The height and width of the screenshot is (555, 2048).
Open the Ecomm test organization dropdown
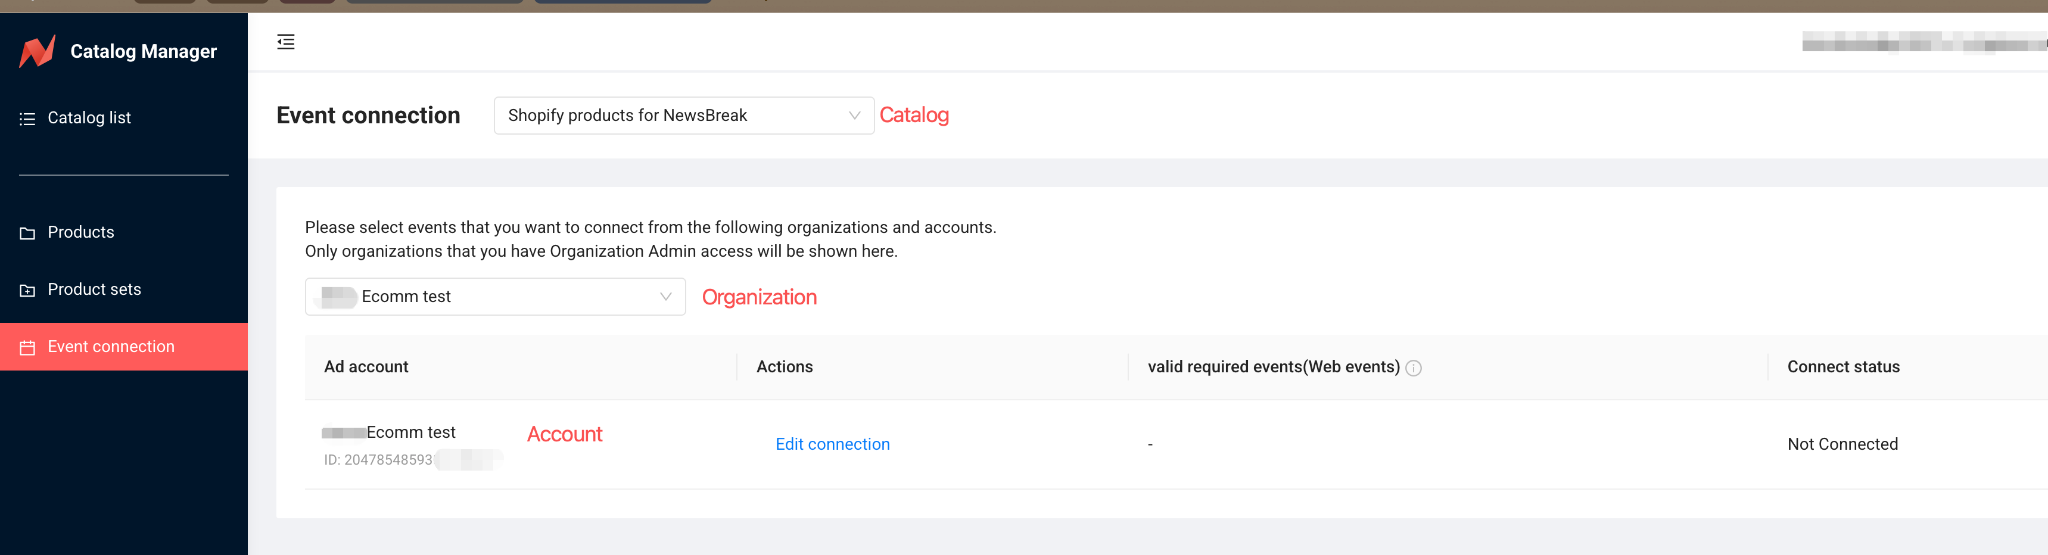(x=495, y=297)
